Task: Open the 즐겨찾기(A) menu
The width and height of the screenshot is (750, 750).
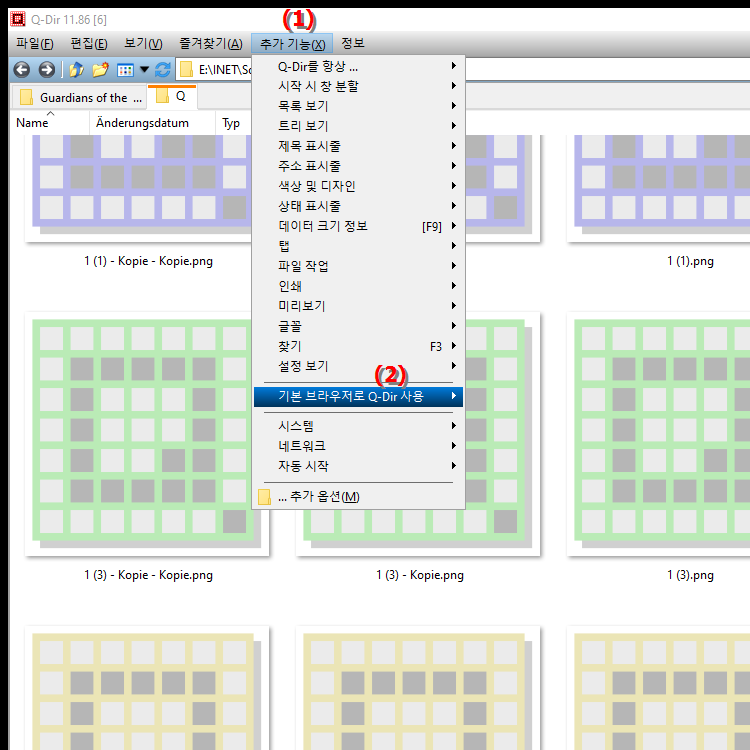Action: pyautogui.click(x=210, y=44)
